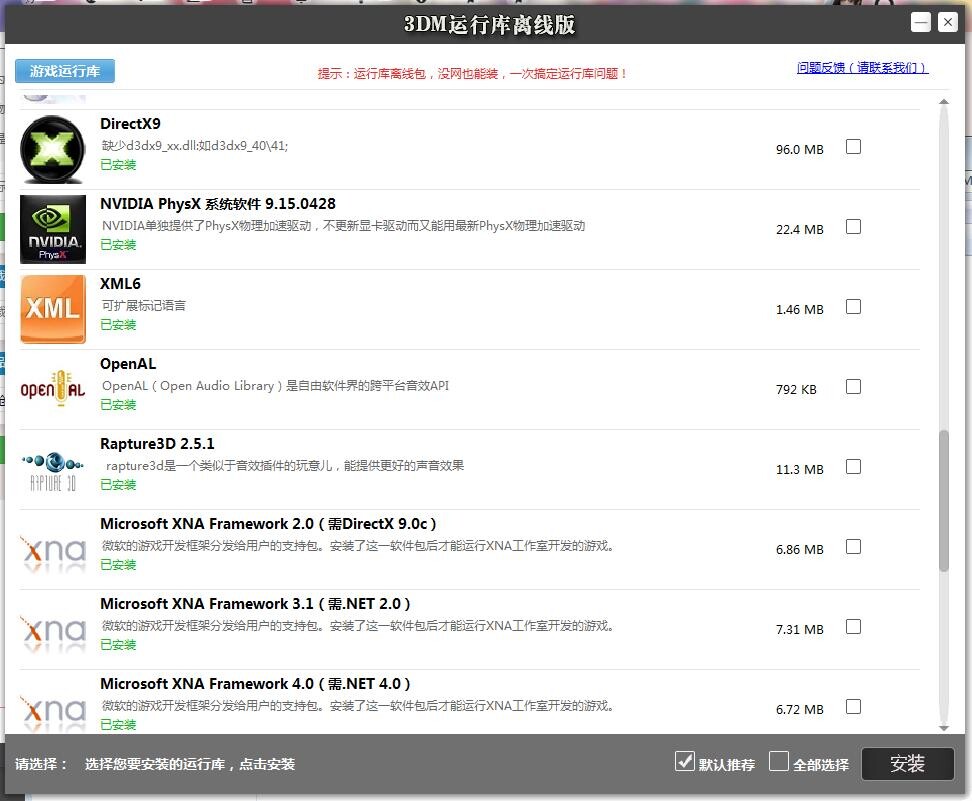
Task: Enable the 全部选择 checkbox
Action: click(778, 761)
